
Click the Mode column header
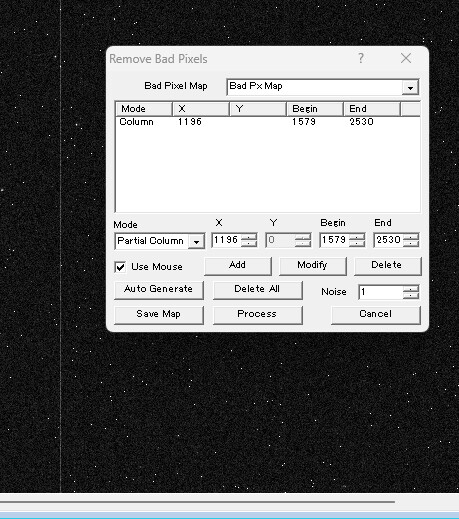pyautogui.click(x=144, y=109)
